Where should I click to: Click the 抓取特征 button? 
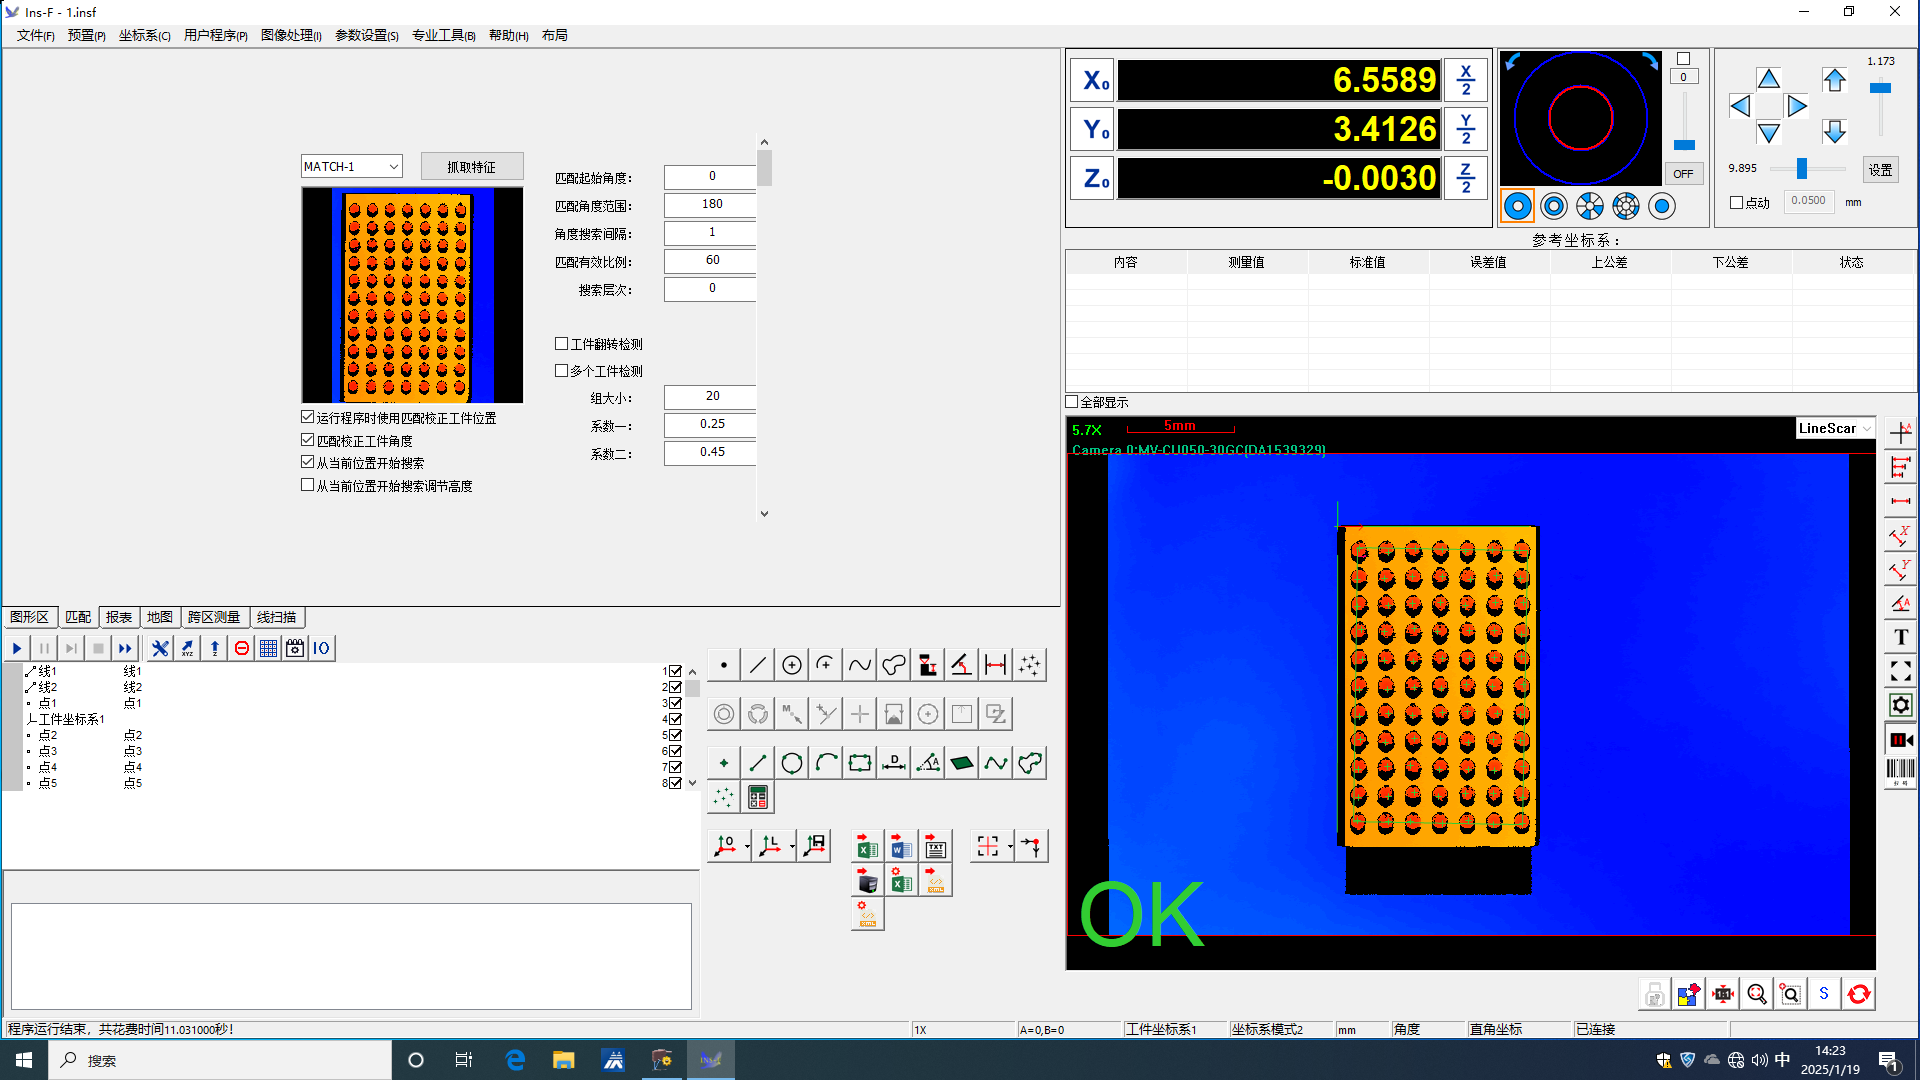pos(471,167)
